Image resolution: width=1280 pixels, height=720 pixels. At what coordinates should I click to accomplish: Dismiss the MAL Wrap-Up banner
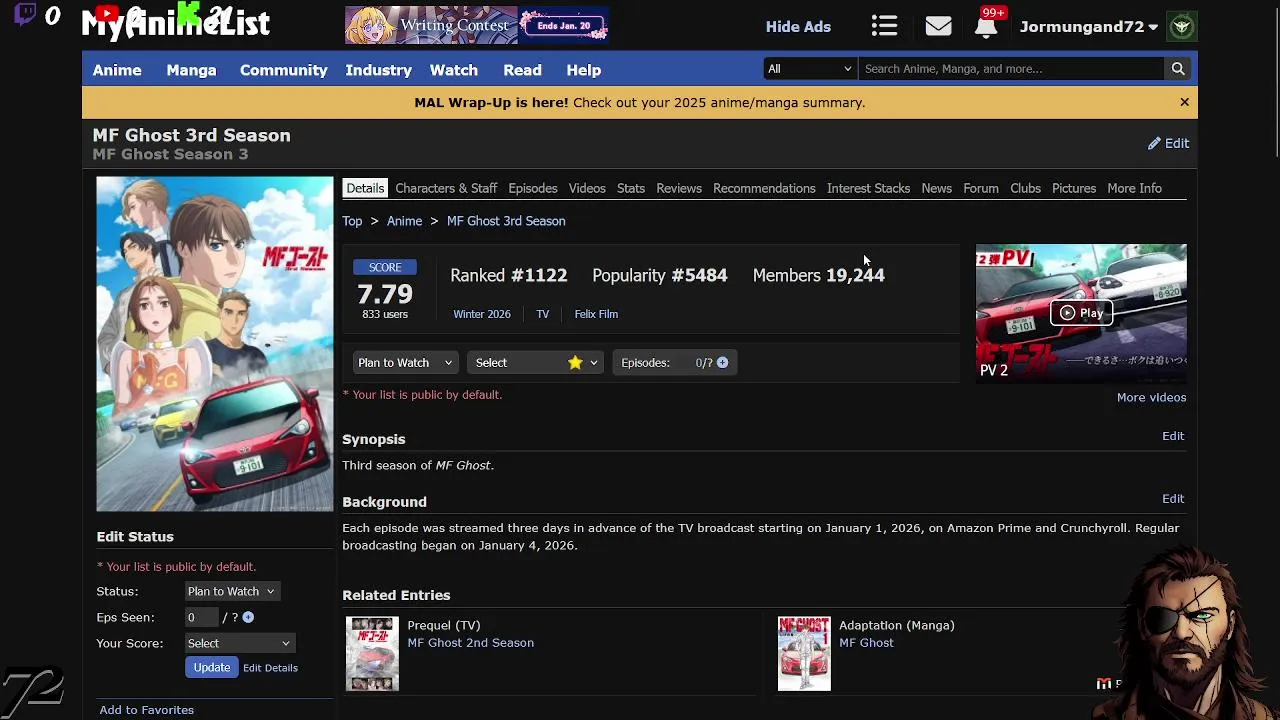click(x=1184, y=102)
